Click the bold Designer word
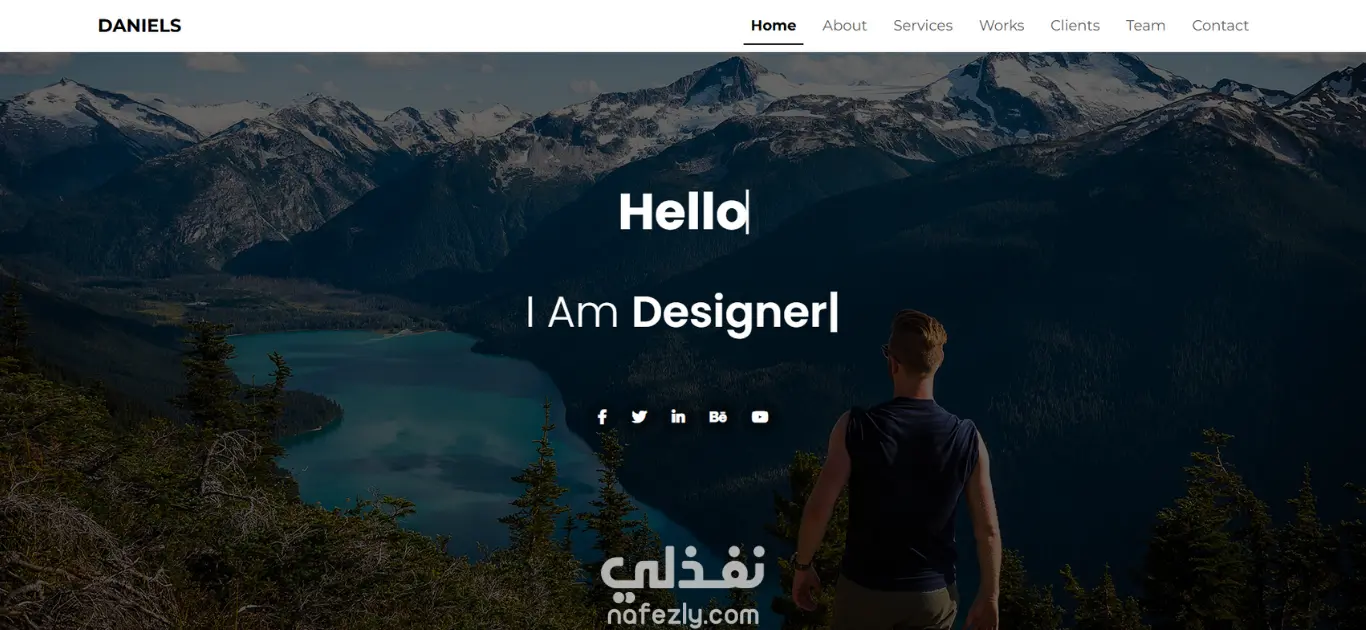 [x=730, y=312]
